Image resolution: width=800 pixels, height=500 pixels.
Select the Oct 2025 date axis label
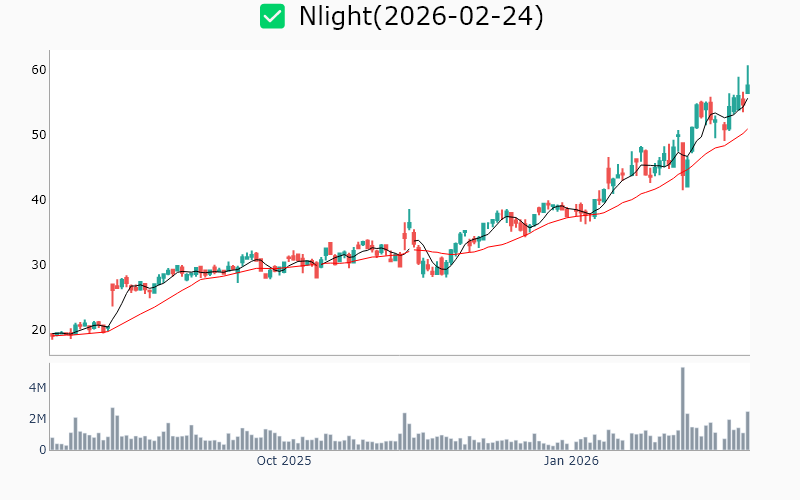284,461
